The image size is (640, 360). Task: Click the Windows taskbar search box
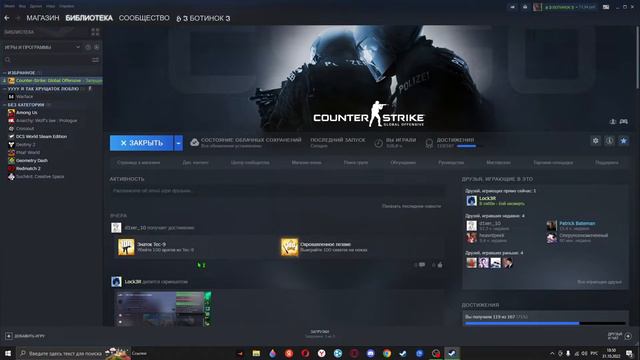(73, 353)
